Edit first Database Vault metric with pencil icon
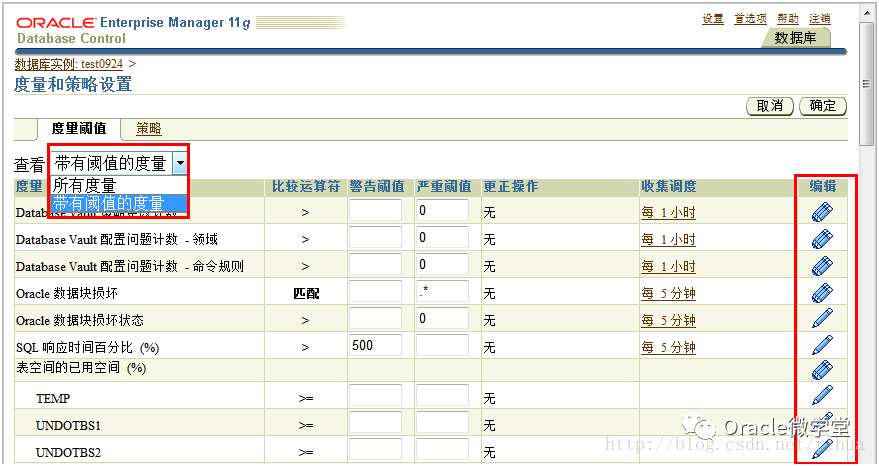 pyautogui.click(x=822, y=212)
